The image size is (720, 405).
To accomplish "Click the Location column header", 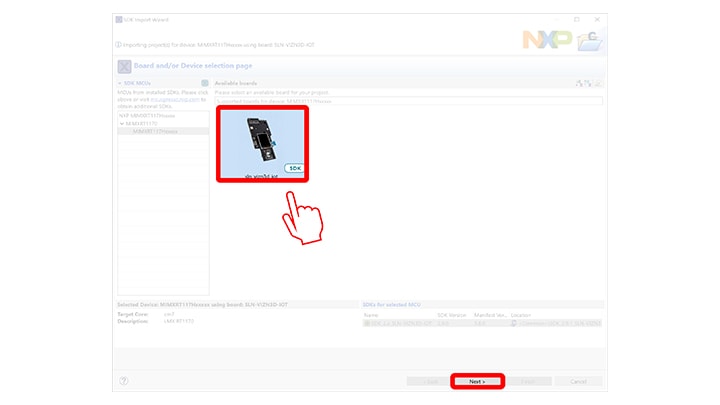I will click(522, 314).
